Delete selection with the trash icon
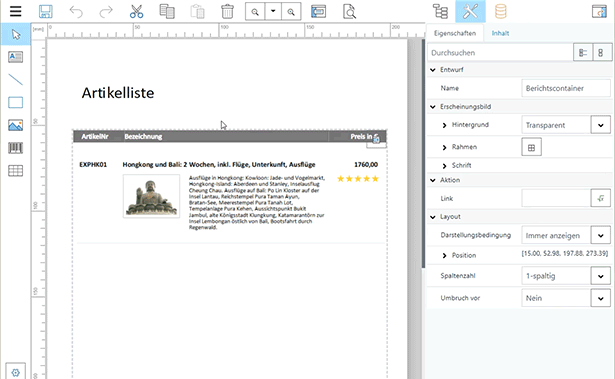 [227, 11]
